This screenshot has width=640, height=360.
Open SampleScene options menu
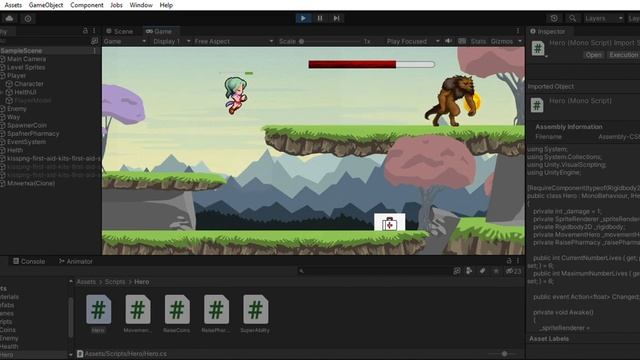click(94, 51)
